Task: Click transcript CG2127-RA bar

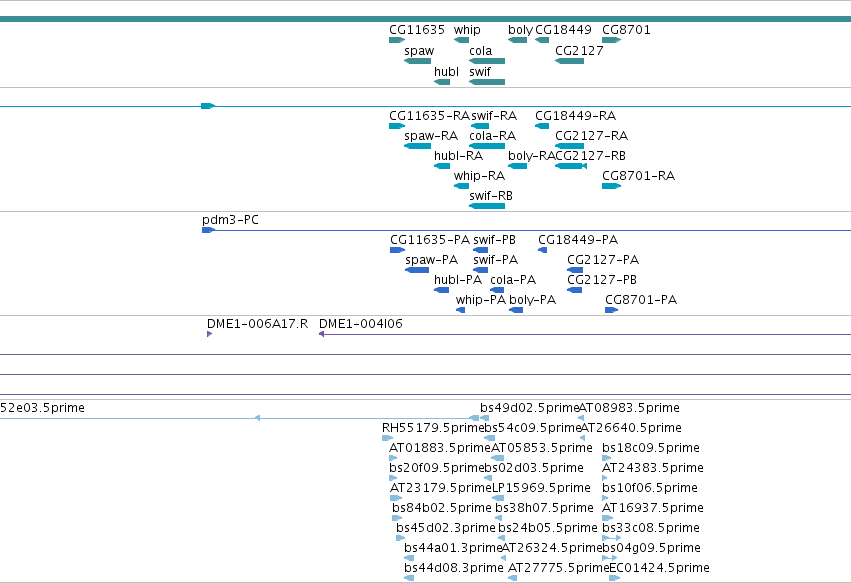Action: (x=569, y=146)
